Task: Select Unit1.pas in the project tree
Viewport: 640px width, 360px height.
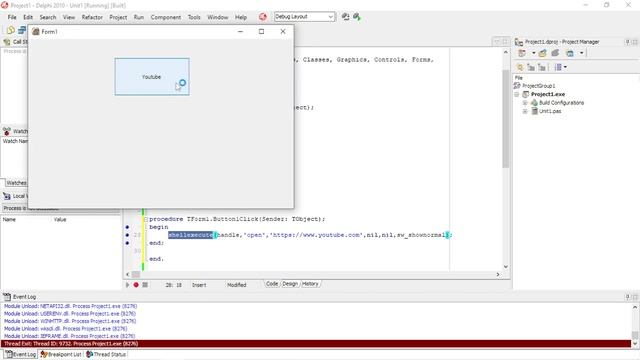Action: [550, 111]
